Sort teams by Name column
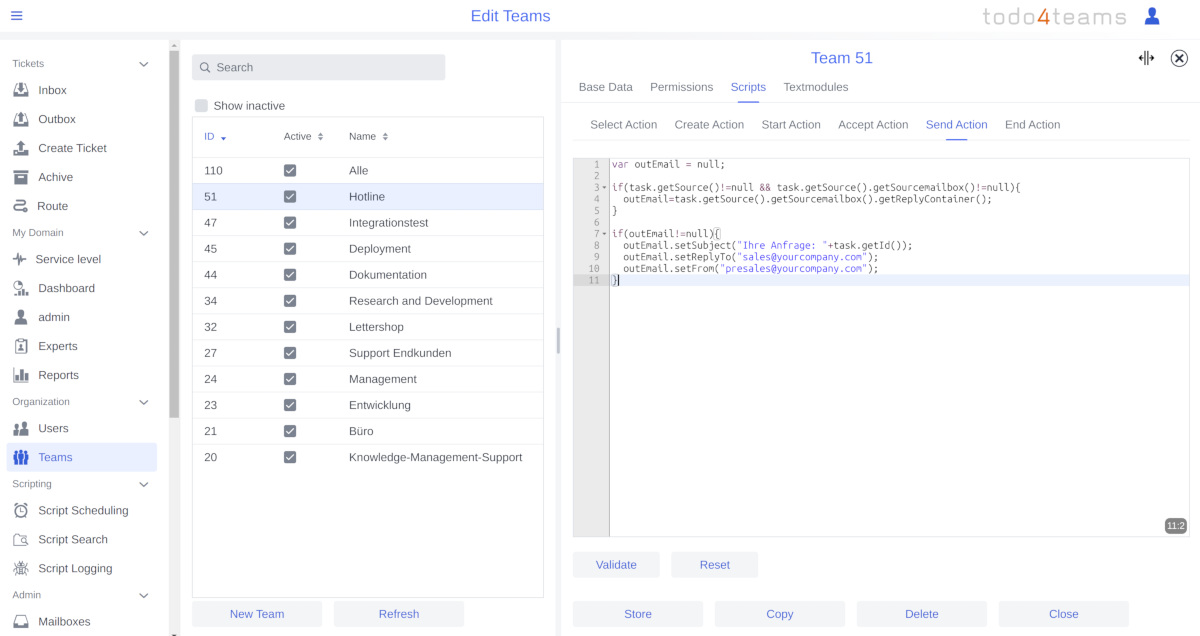Viewport: 1200px width, 636px height. pyautogui.click(x=368, y=137)
